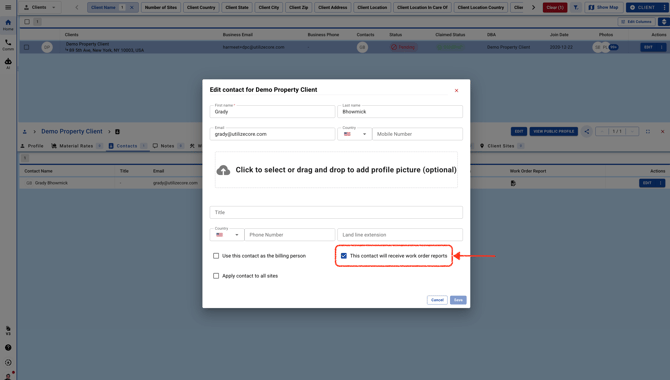
Task: Uncheck 'This contact will receive work order reports'
Action: coord(344,256)
